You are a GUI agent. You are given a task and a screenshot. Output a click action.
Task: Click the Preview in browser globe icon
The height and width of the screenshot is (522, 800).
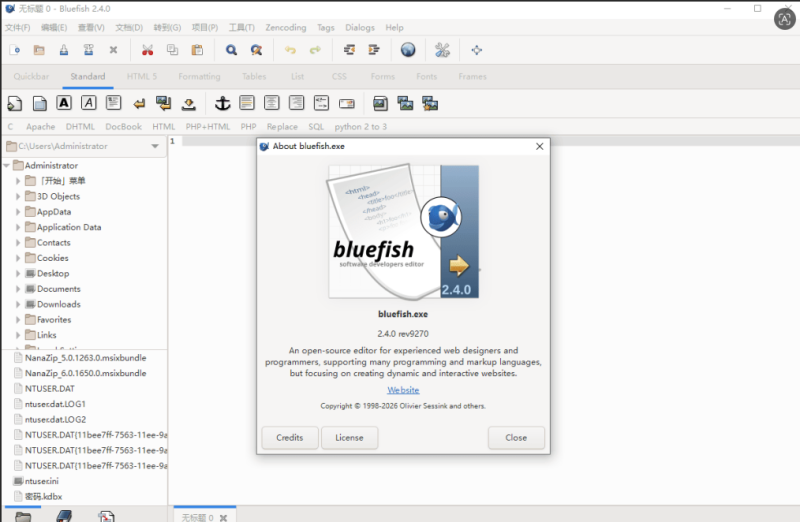click(x=408, y=50)
